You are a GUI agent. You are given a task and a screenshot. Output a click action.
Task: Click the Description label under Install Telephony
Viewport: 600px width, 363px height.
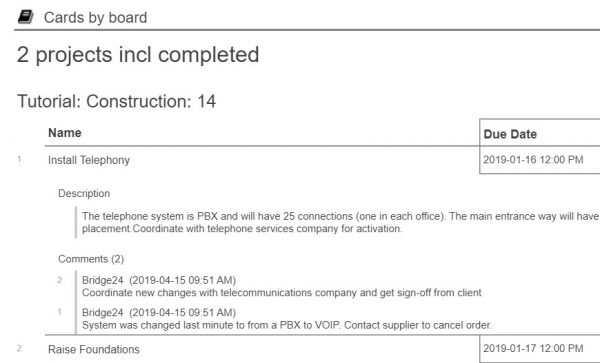[84, 194]
